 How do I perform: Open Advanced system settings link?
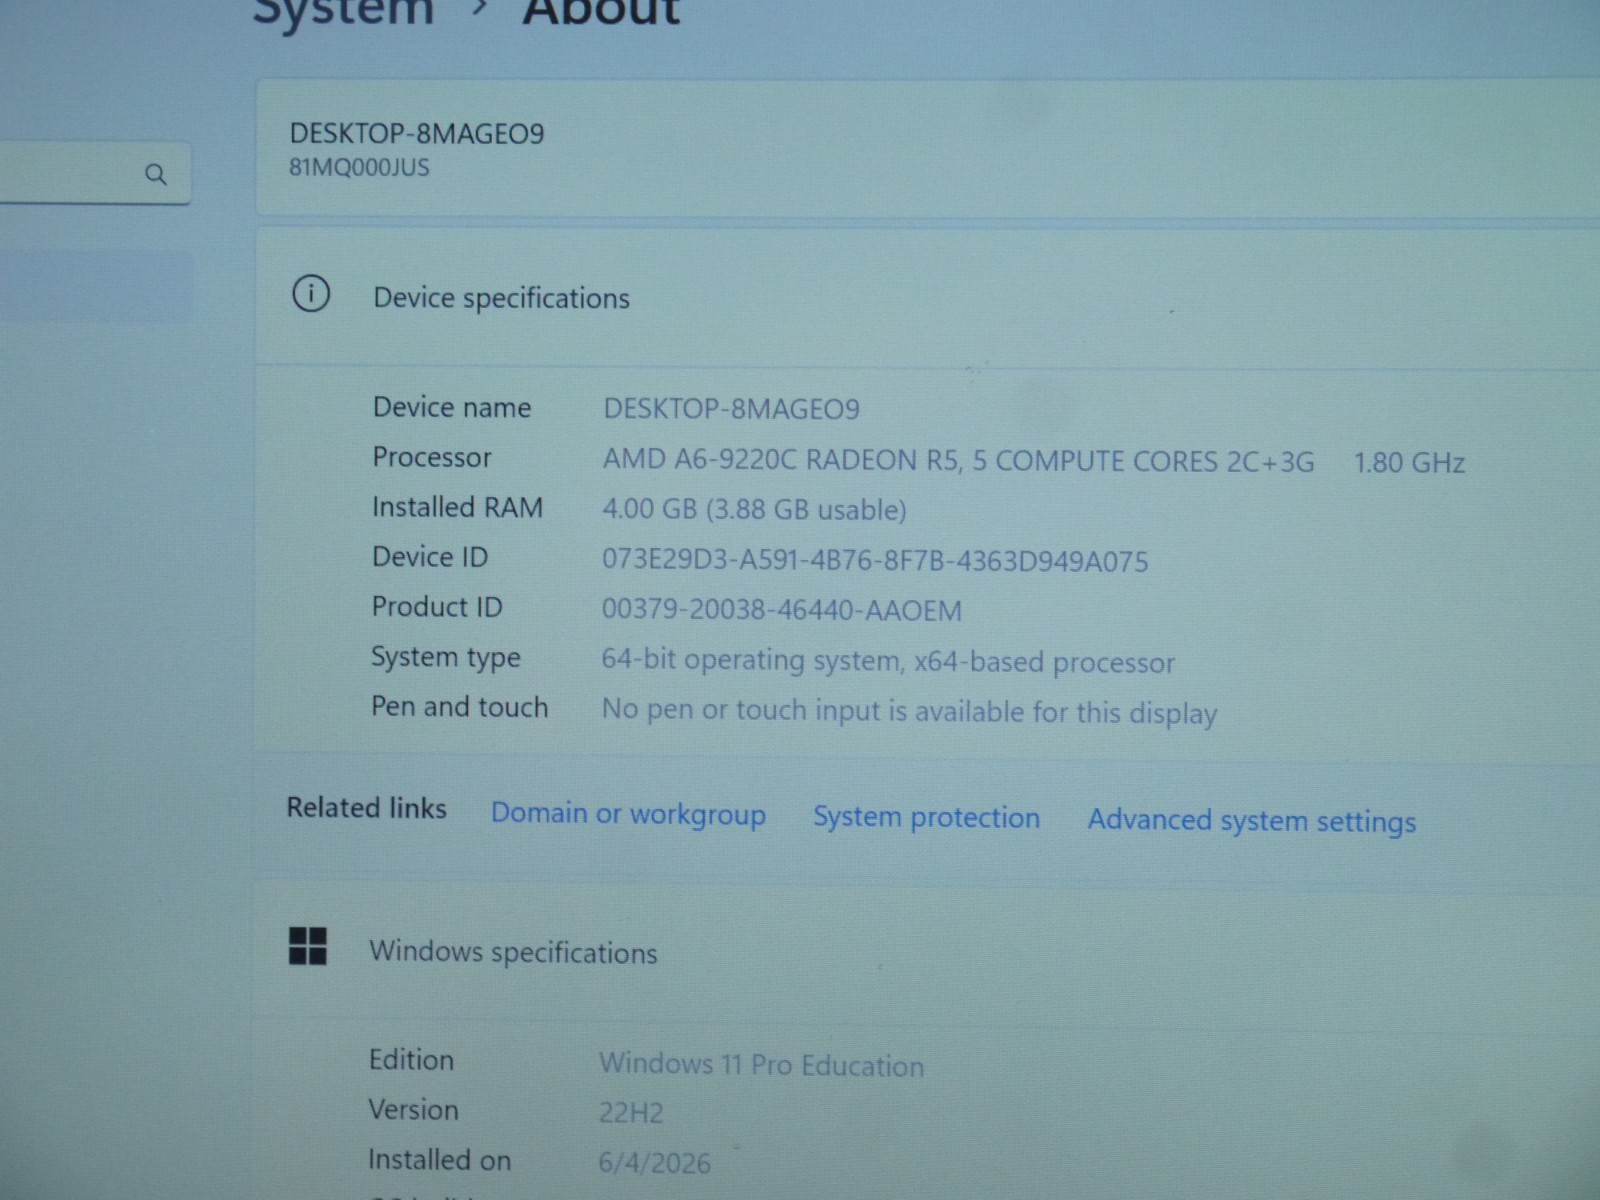click(x=1252, y=821)
